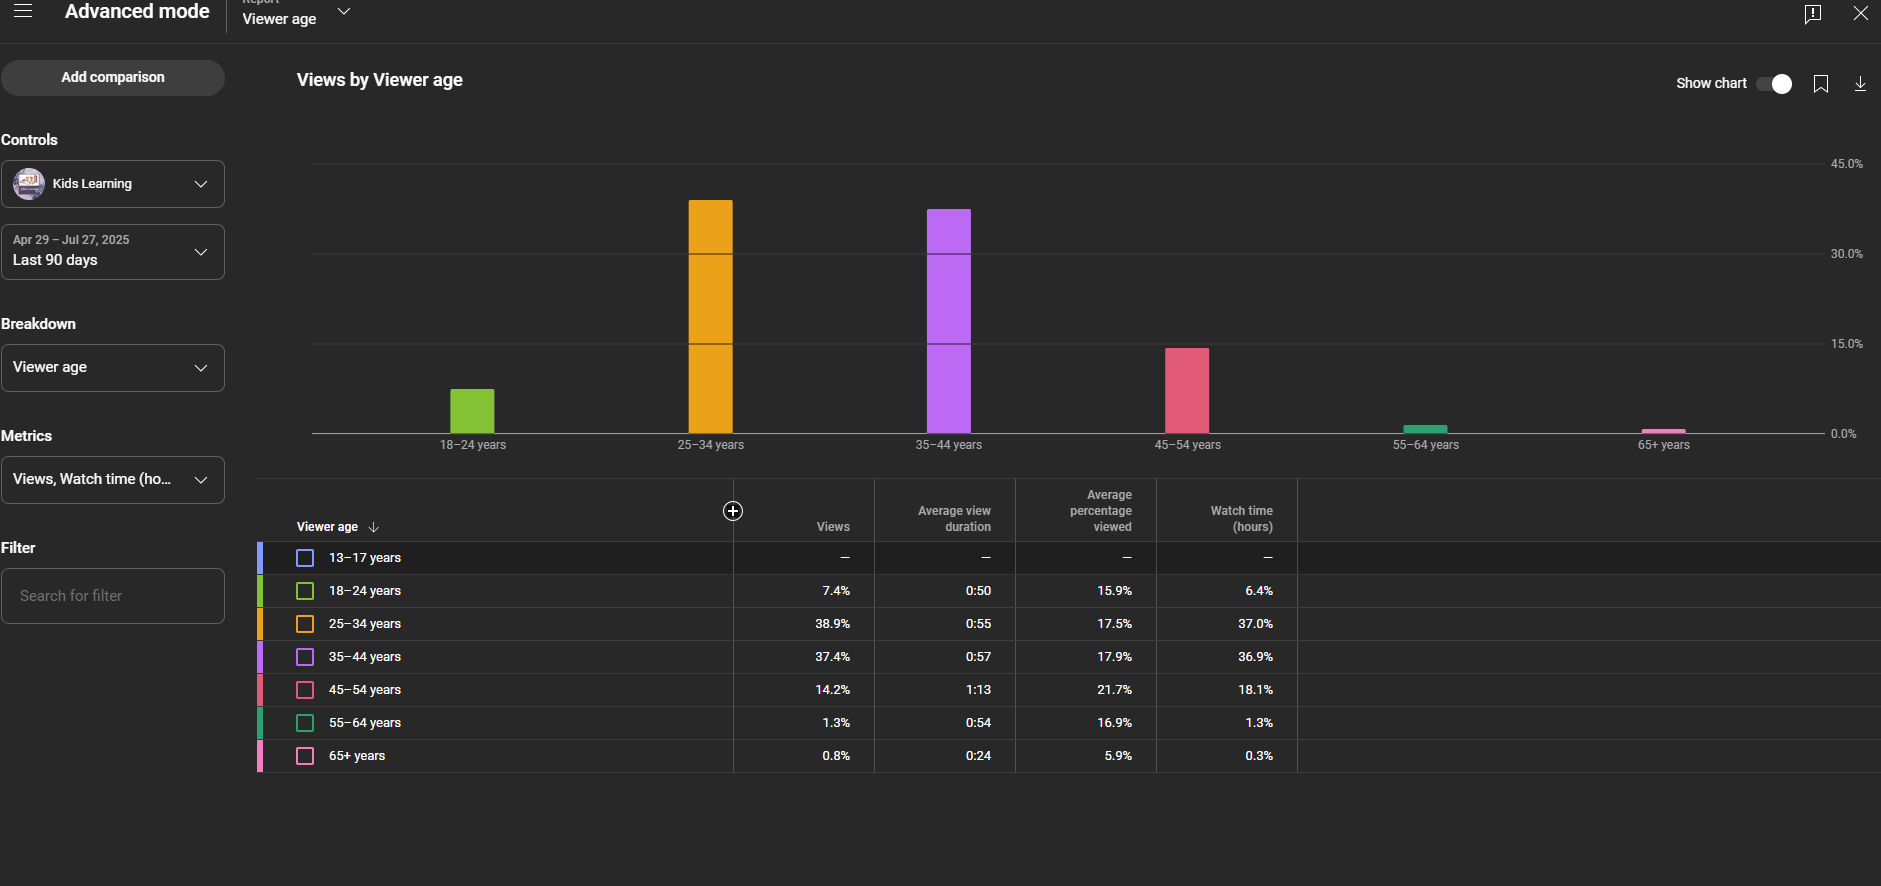Viewport: 1881px width, 886px height.
Task: Sort by Average percentage viewed column
Action: pos(1101,511)
